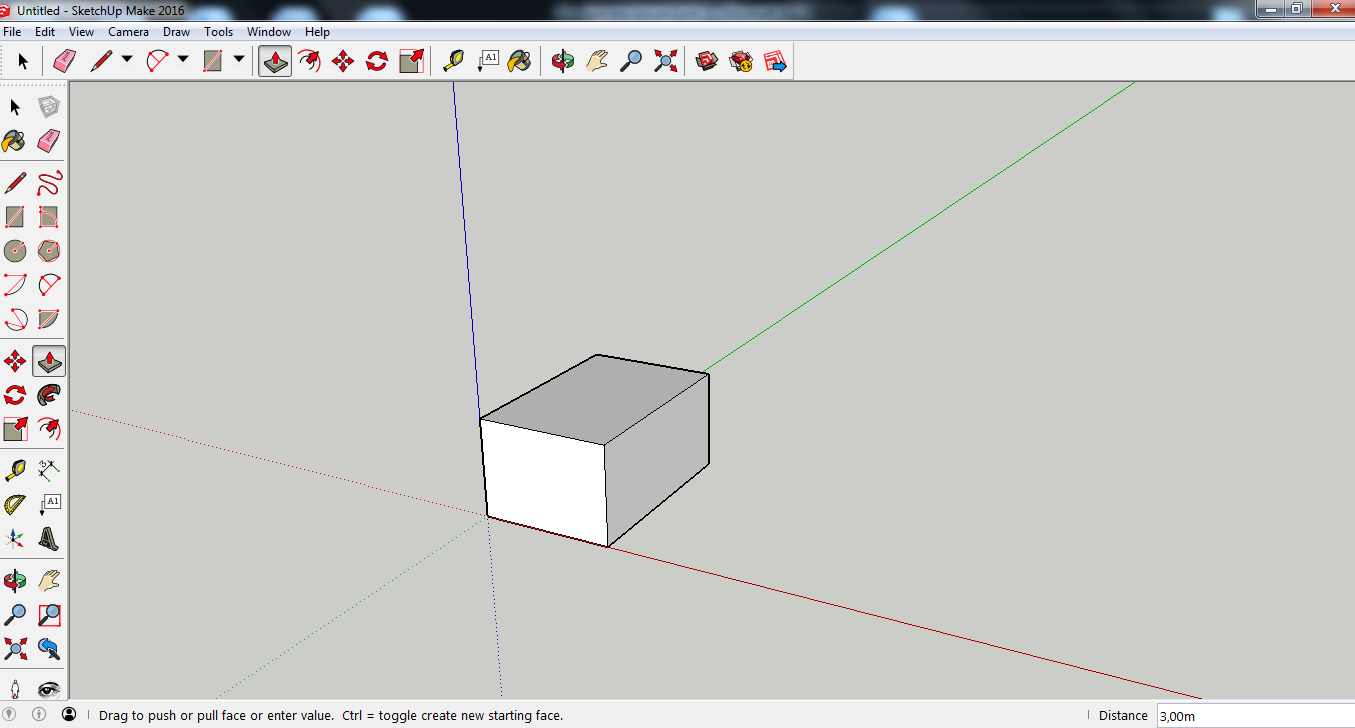
Task: Open the Extension Warehouse
Action: coord(741,61)
